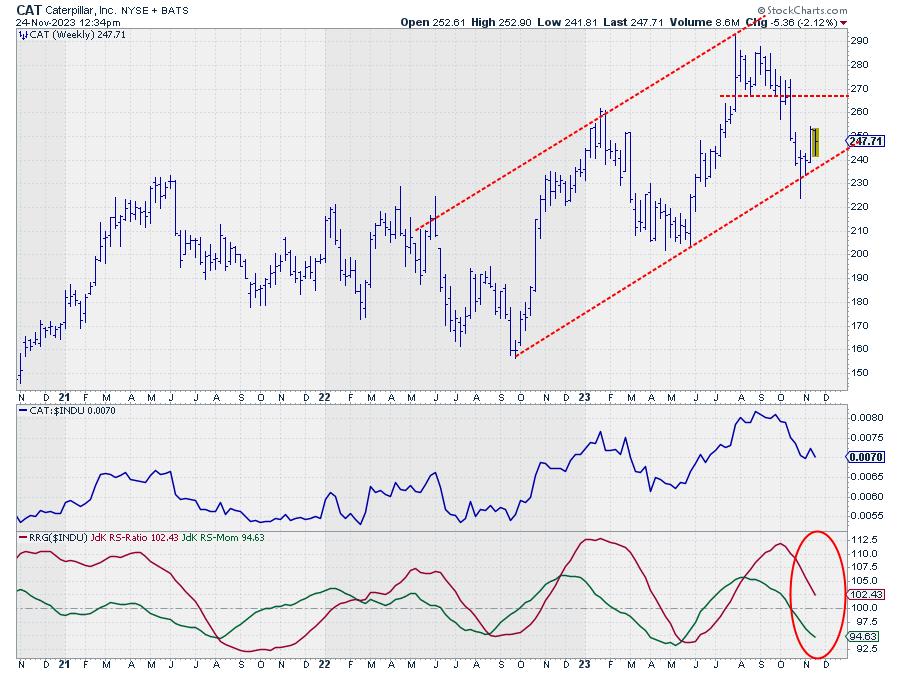Screen dimensions: 900x673
Task: Click the blue line marker before CAT:$INDU
Action: (x=23, y=410)
